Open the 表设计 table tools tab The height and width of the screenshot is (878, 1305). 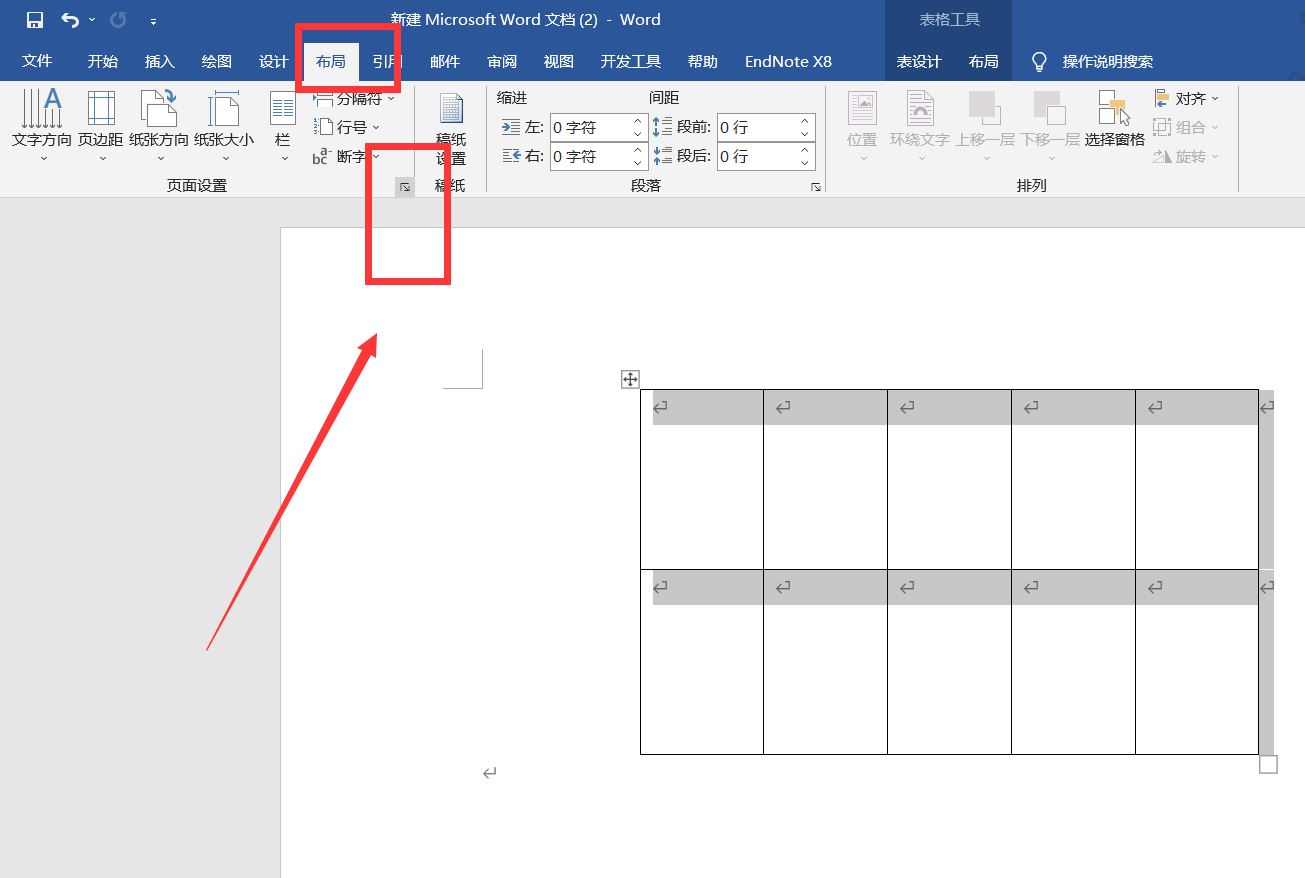click(919, 61)
